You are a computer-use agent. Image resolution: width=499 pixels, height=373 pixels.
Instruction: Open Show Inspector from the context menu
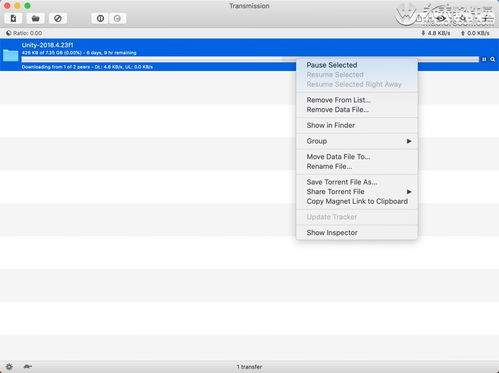[357, 232]
